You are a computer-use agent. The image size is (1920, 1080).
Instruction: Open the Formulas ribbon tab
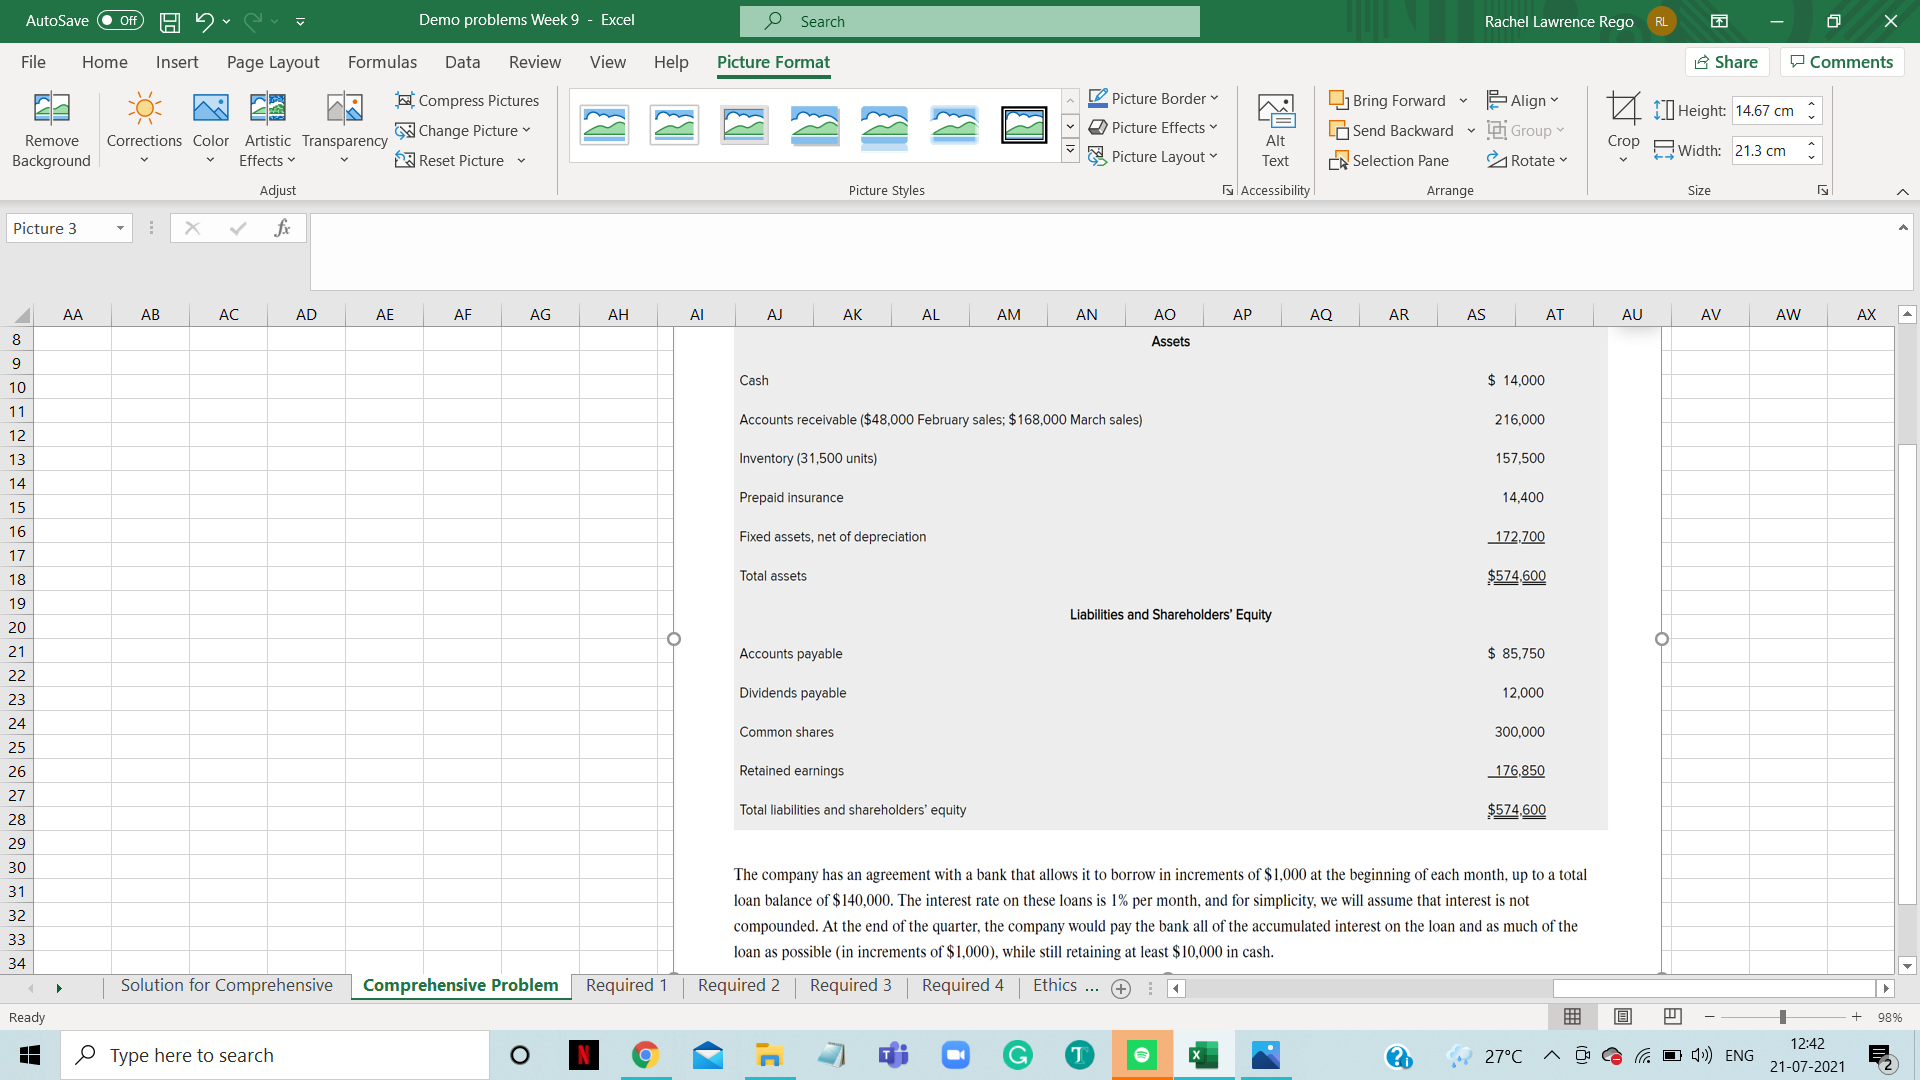pyautogui.click(x=382, y=62)
